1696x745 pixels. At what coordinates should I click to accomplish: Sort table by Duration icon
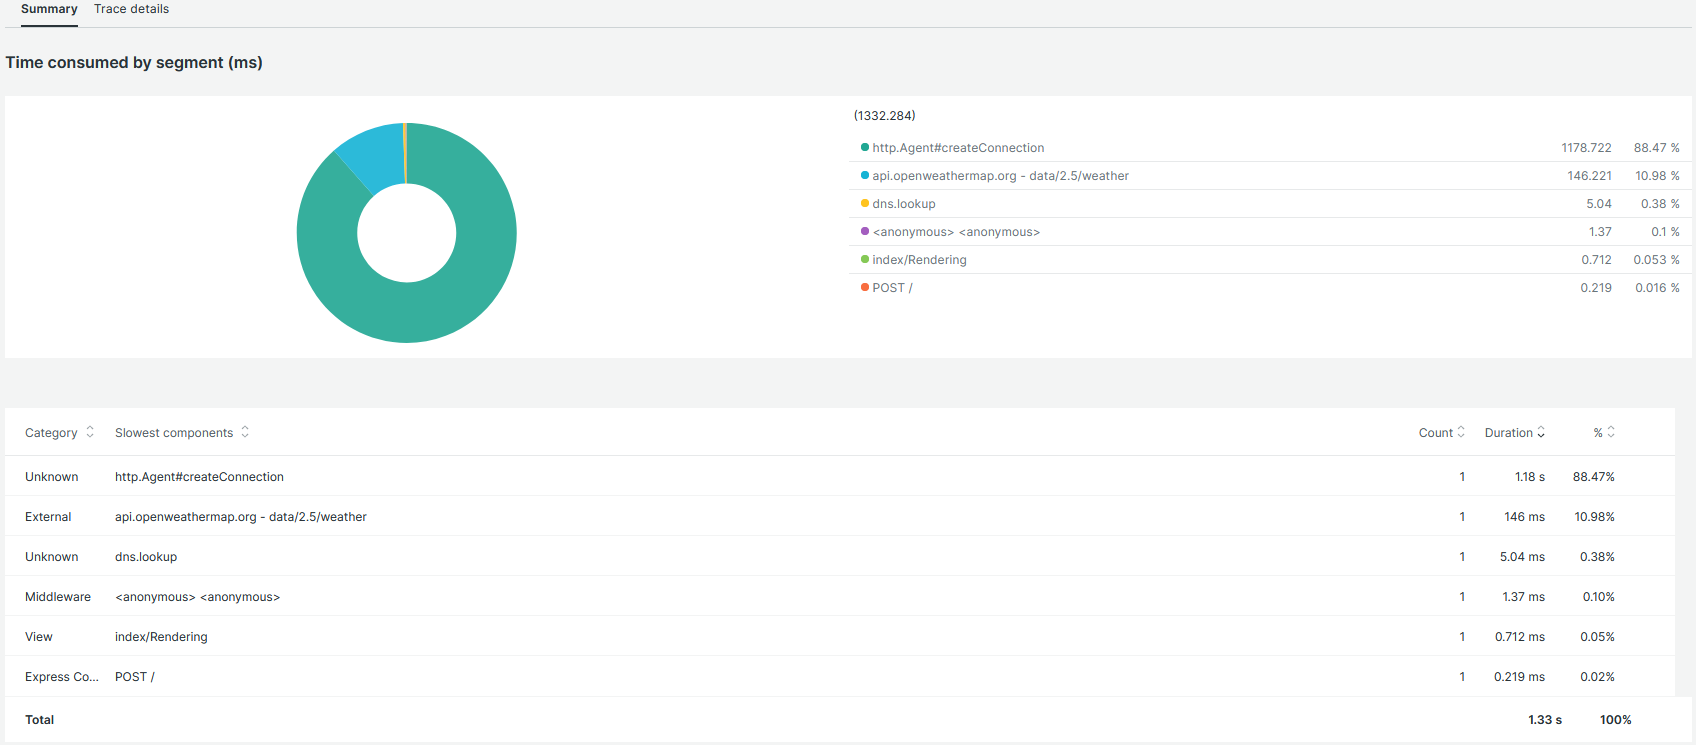1541,432
